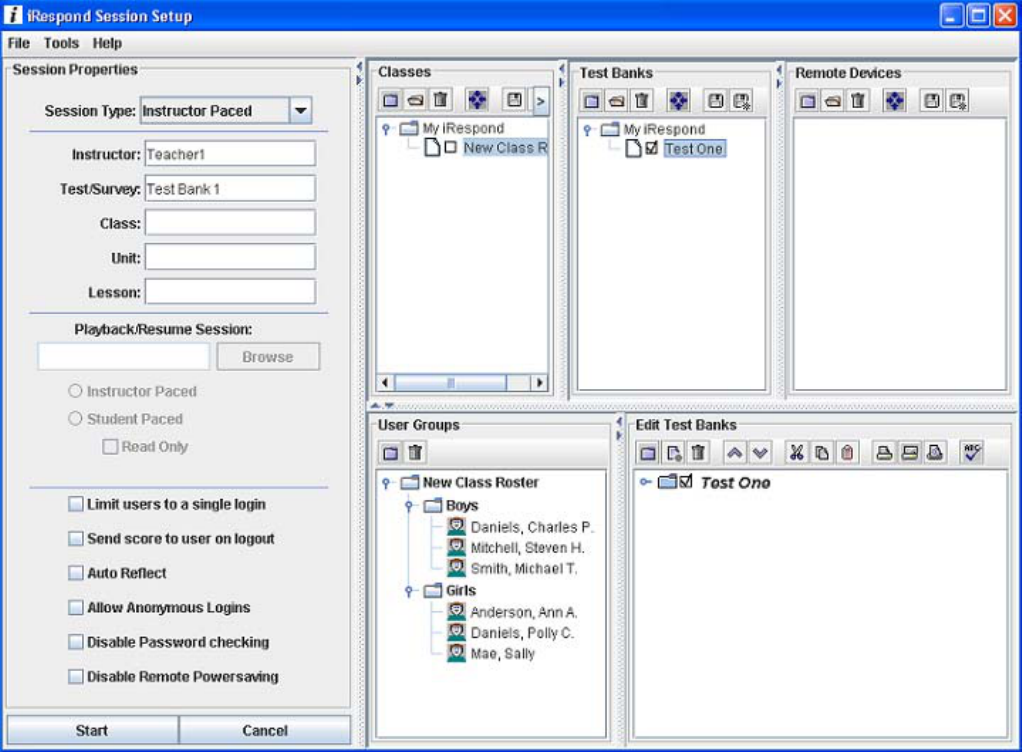The image size is (1022, 752).
Task: Open the Tools menu
Action: pyautogui.click(x=61, y=43)
